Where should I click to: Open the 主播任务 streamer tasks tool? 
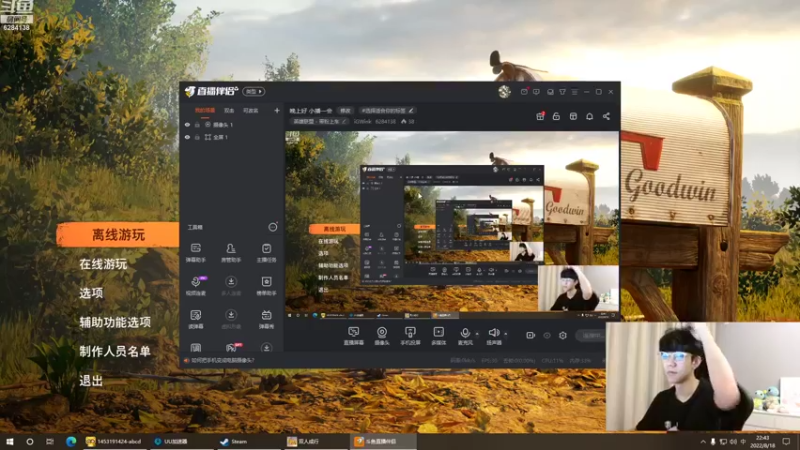pyautogui.click(x=266, y=253)
